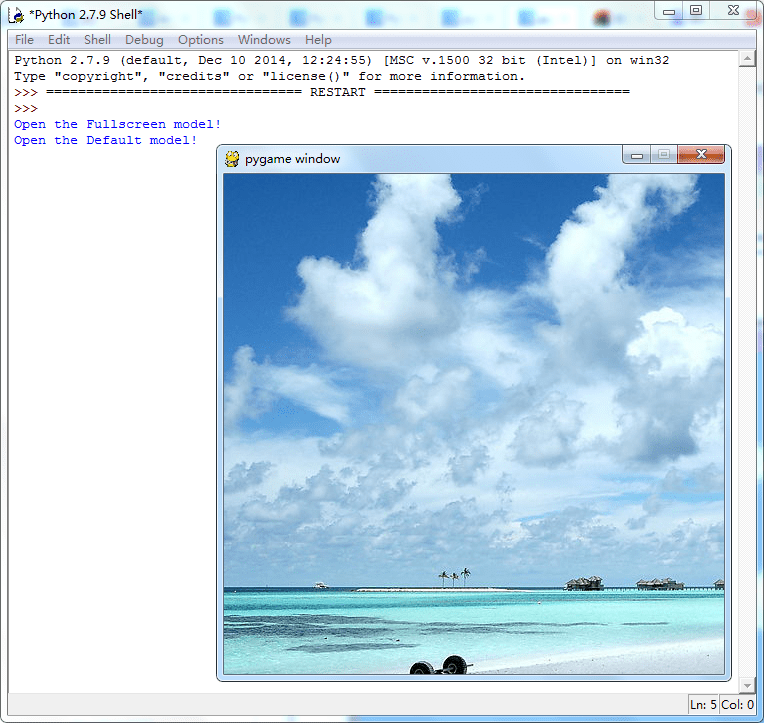Open the Edit menu
This screenshot has width=764, height=723.
(x=59, y=40)
